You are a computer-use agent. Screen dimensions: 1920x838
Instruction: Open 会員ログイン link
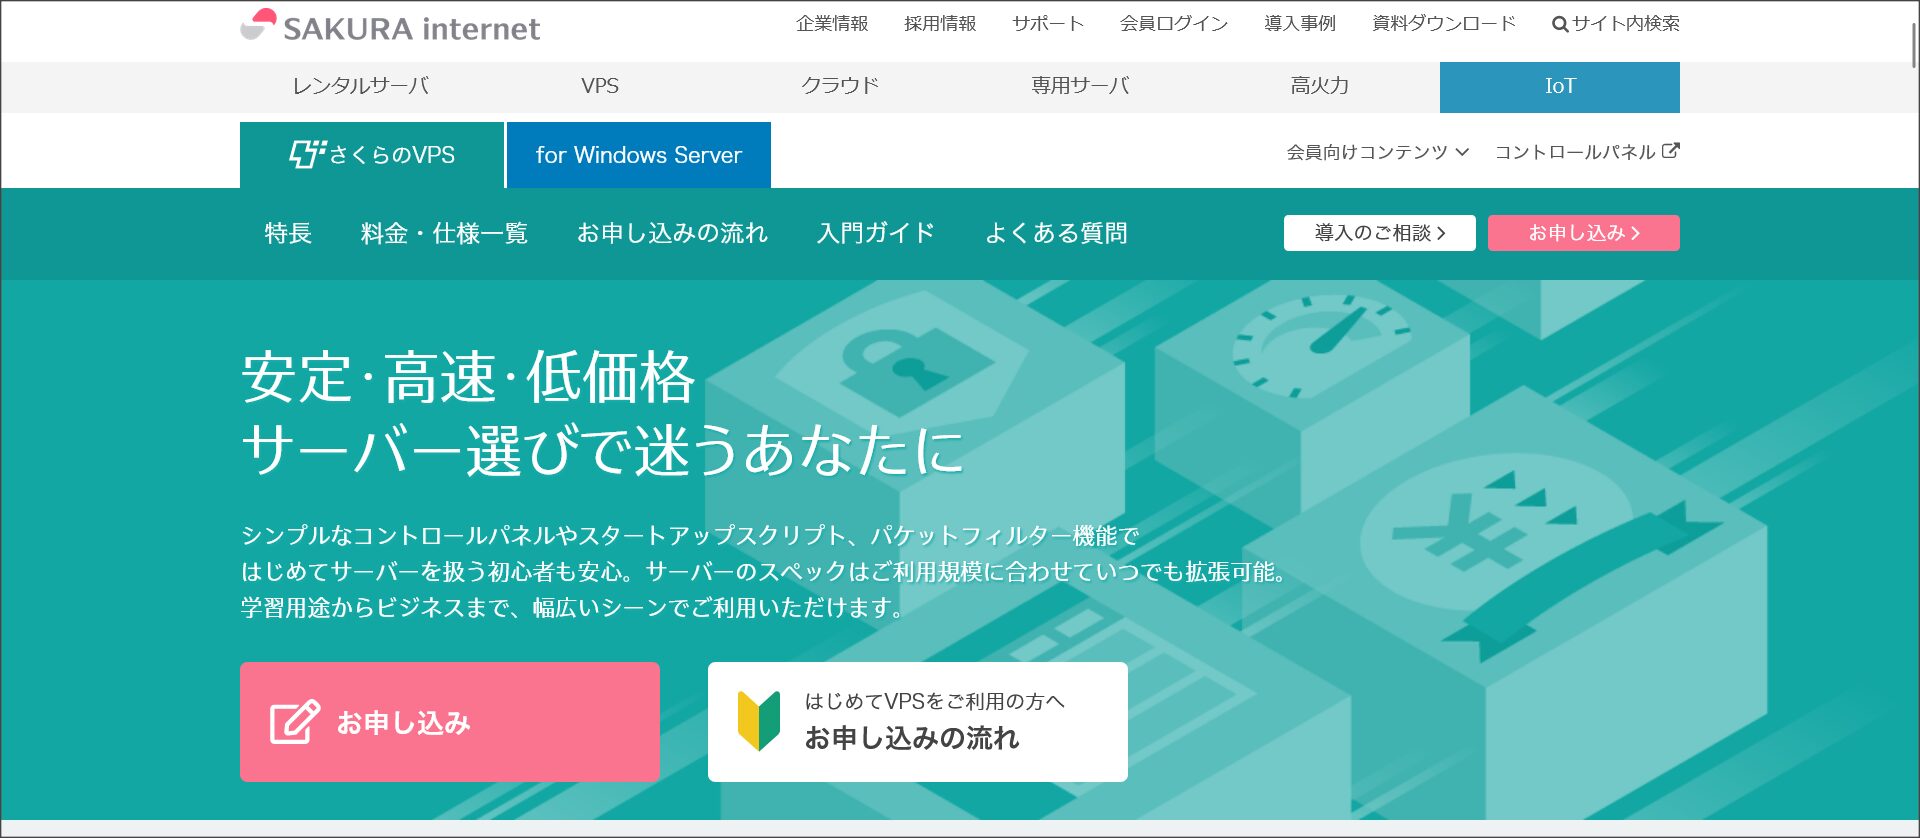1174,23
